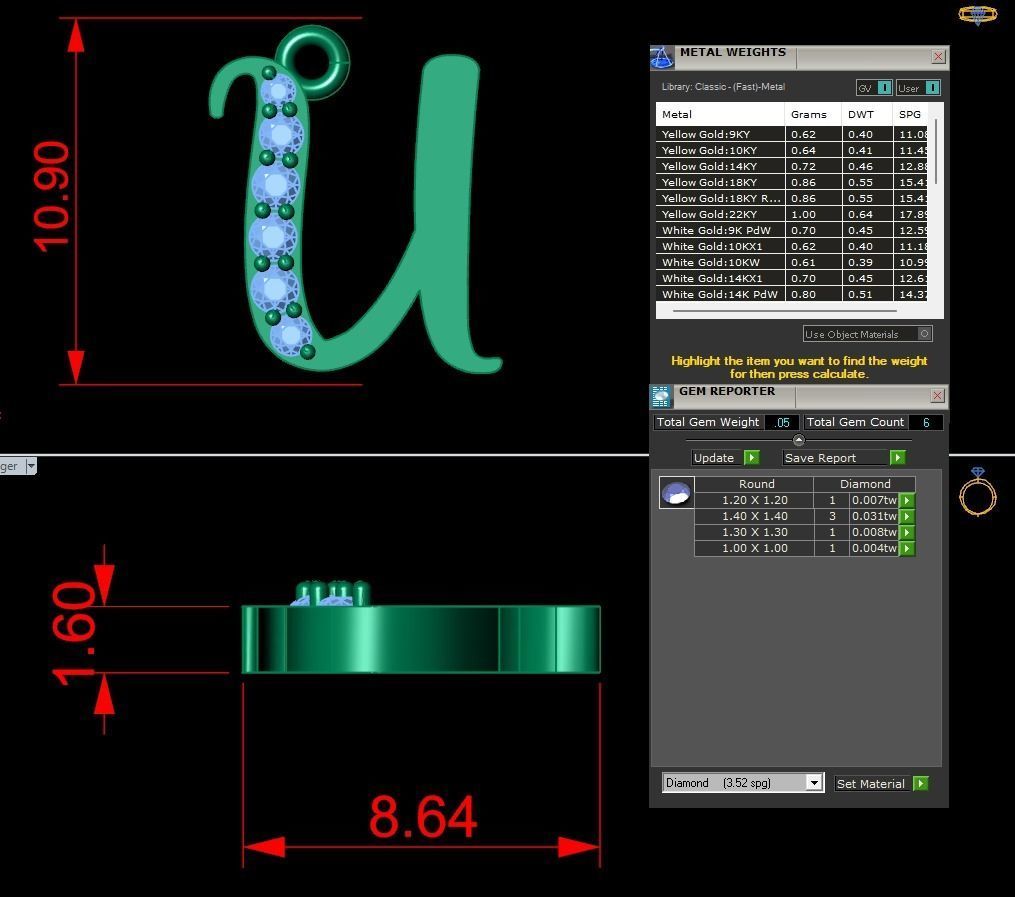Select the Yellow Gold:18KY row

pos(791,183)
